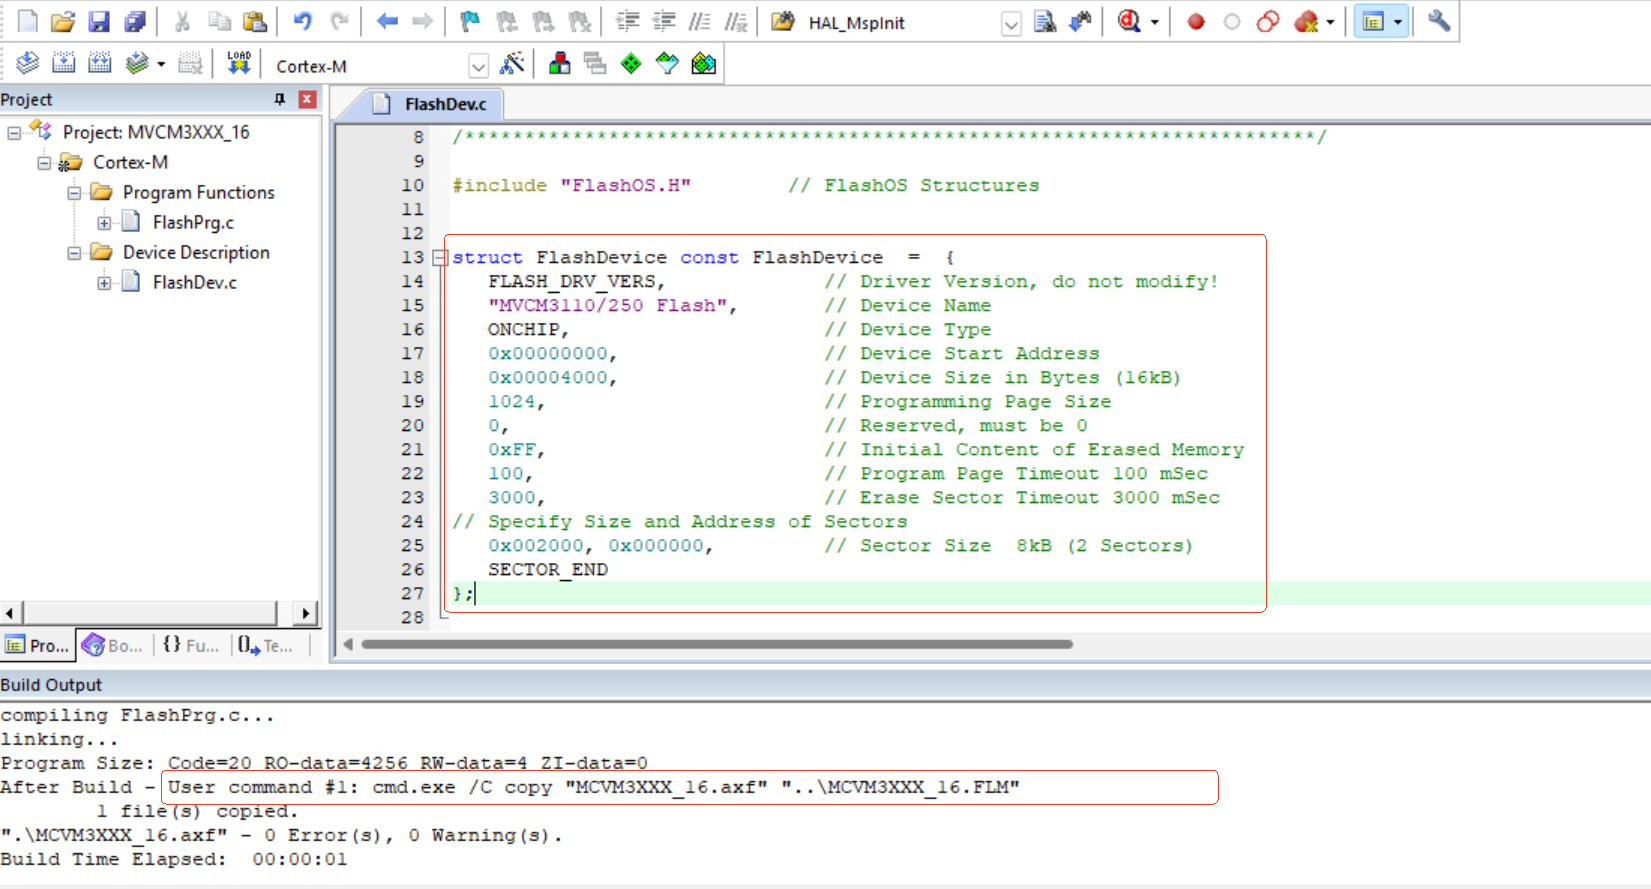1651x889 pixels.
Task: Pin the Project panel
Action: tap(280, 99)
